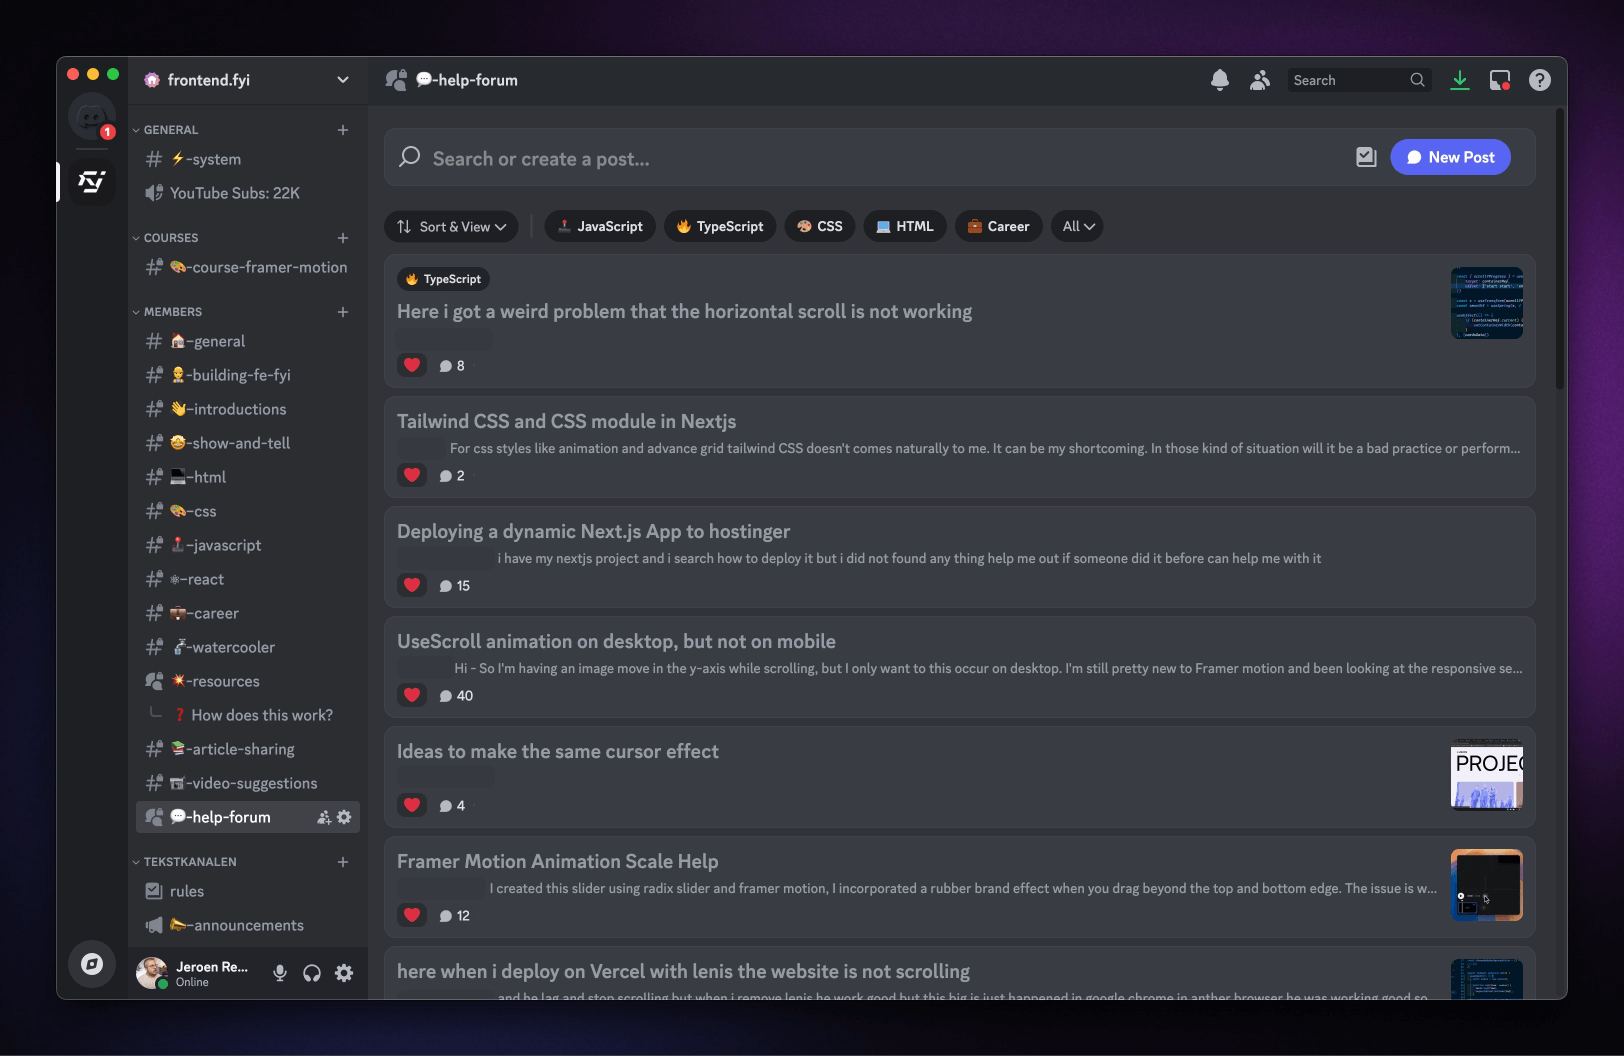The width and height of the screenshot is (1624, 1056).
Task: Open thumbnail of horizontal scroll post
Action: pos(1487,303)
